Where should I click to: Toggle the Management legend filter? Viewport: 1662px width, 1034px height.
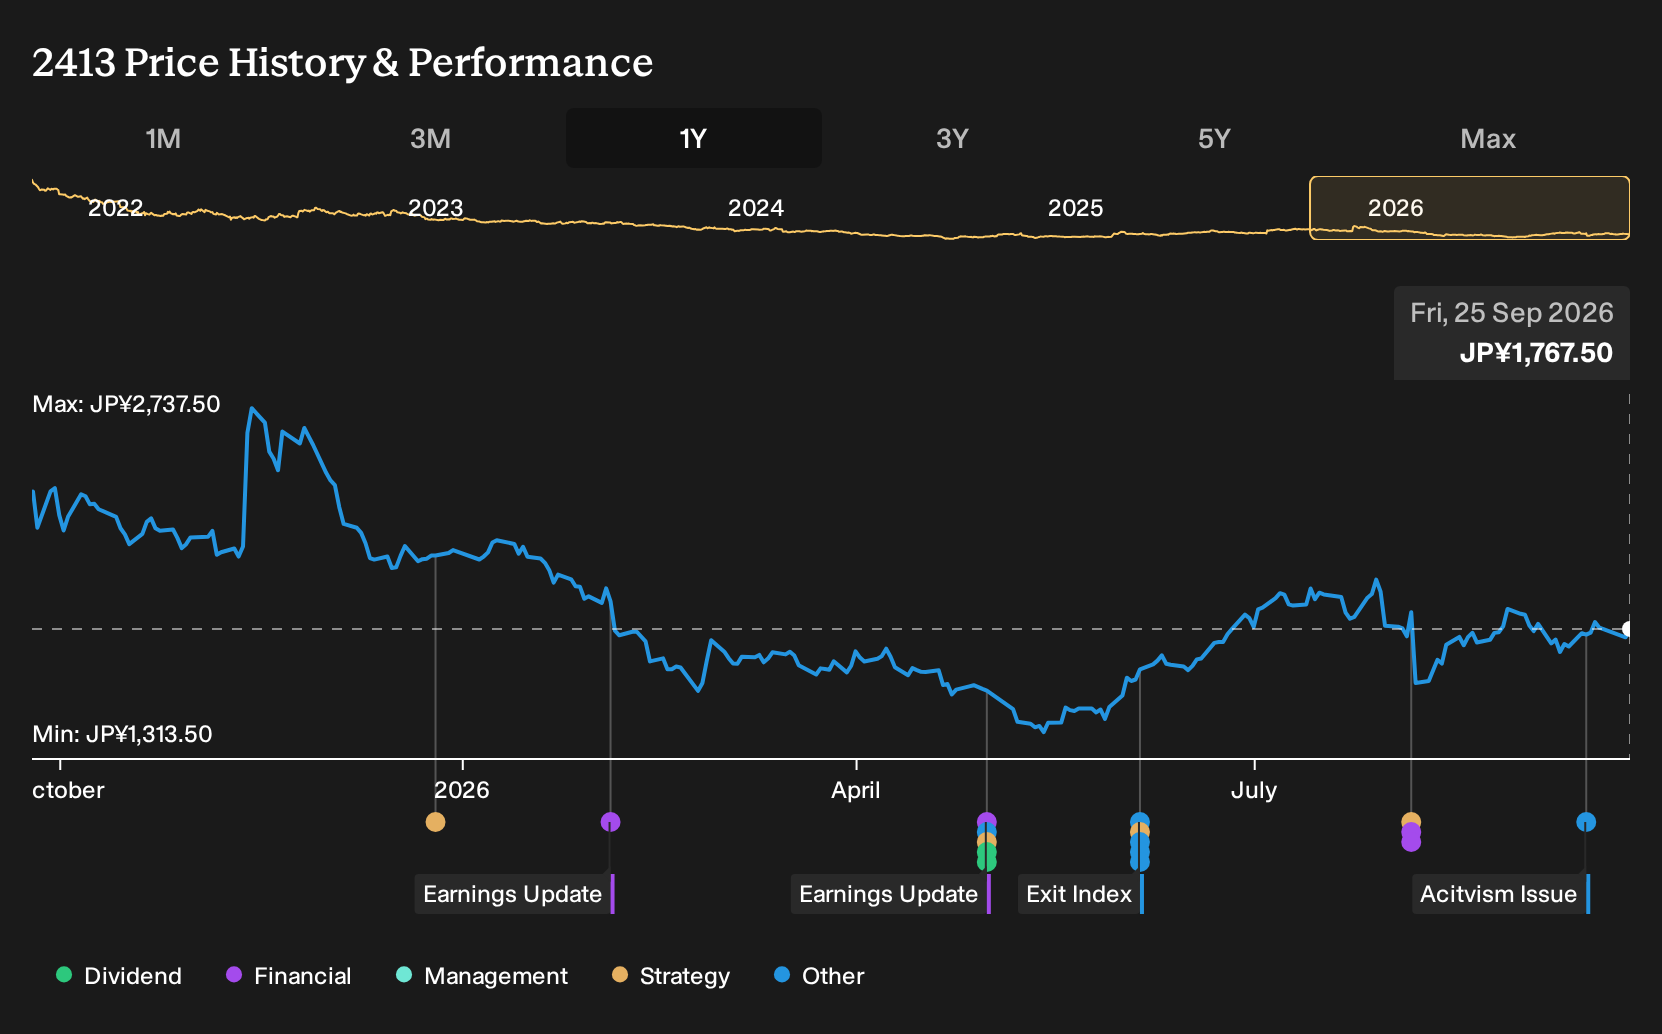[x=482, y=976]
